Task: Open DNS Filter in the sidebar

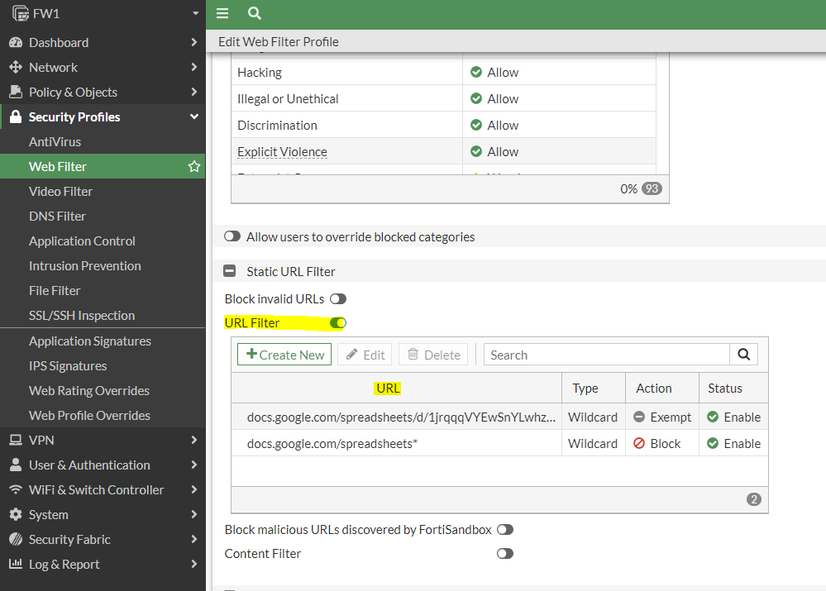Action: click(x=57, y=216)
